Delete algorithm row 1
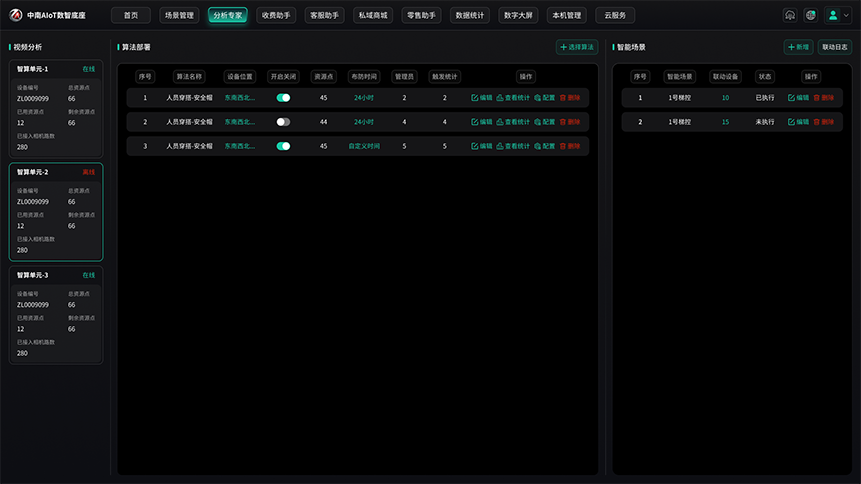Image resolution: width=861 pixels, height=484 pixels. tap(570, 98)
